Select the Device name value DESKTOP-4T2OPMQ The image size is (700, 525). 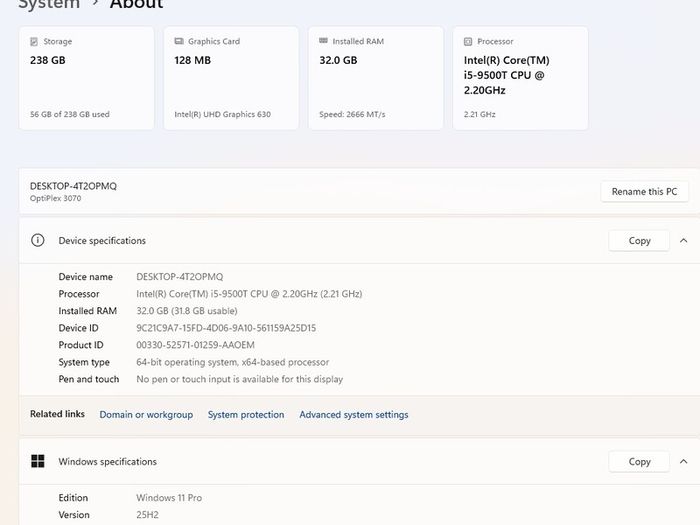pos(179,277)
